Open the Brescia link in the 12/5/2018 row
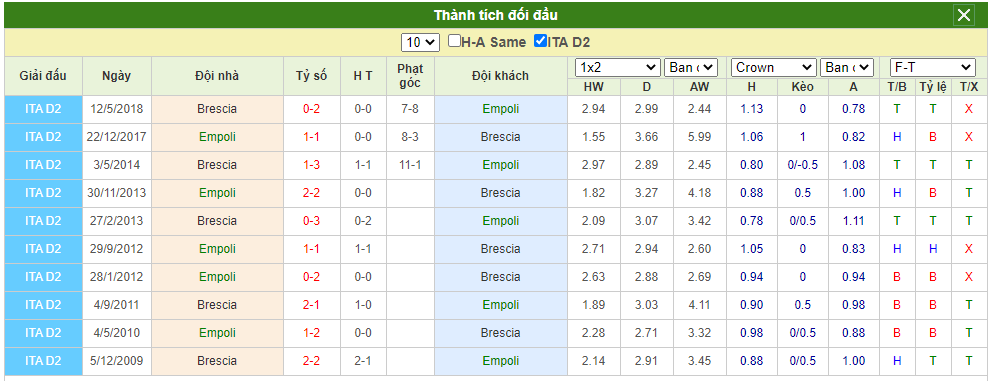The width and height of the screenshot is (994, 381). coord(217,109)
